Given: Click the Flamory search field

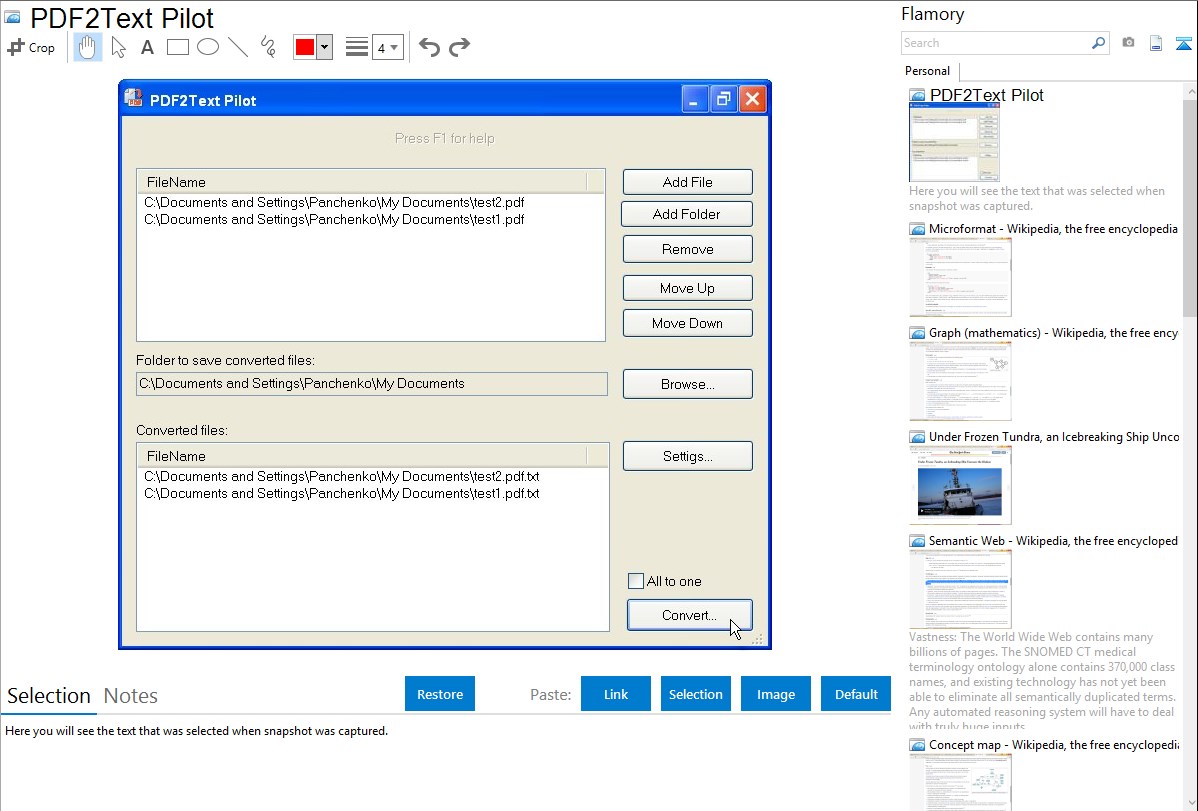Looking at the screenshot, I should [x=995, y=43].
